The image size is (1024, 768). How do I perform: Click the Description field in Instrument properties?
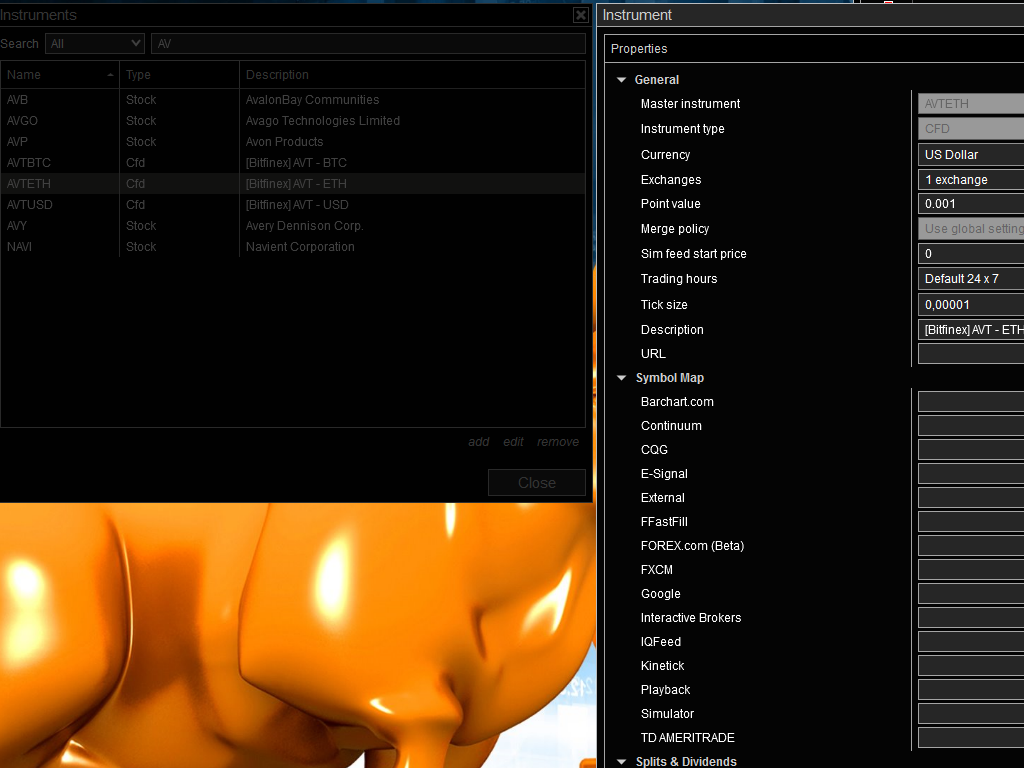[x=971, y=330]
